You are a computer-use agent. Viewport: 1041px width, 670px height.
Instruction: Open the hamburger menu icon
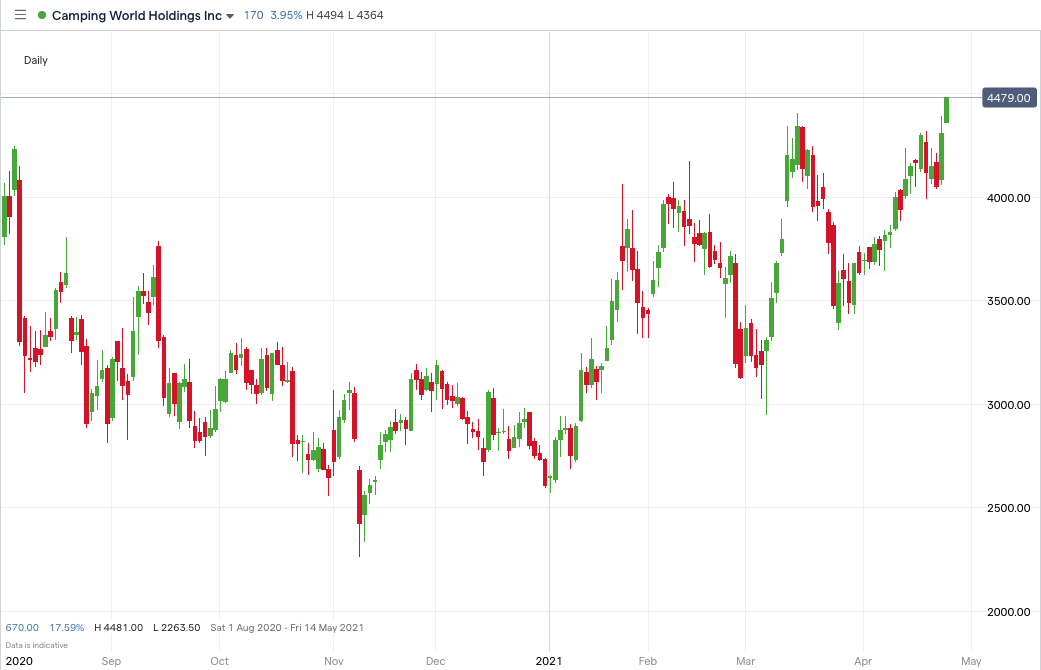click(20, 15)
